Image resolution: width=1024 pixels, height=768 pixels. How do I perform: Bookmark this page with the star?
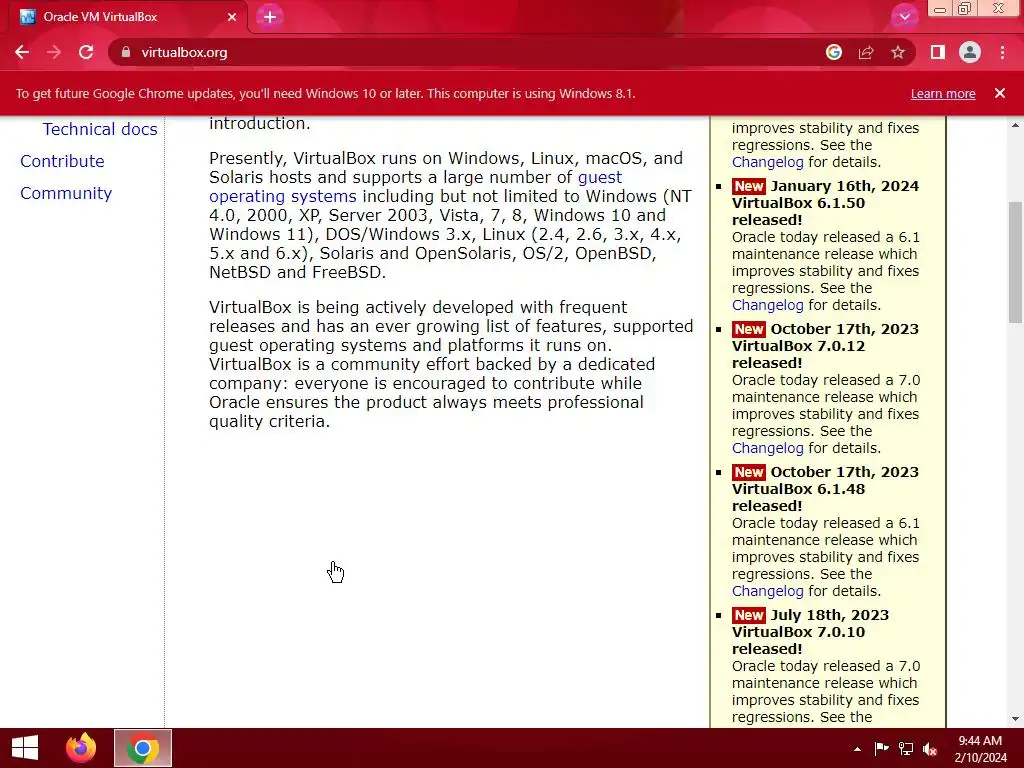pyautogui.click(x=898, y=52)
